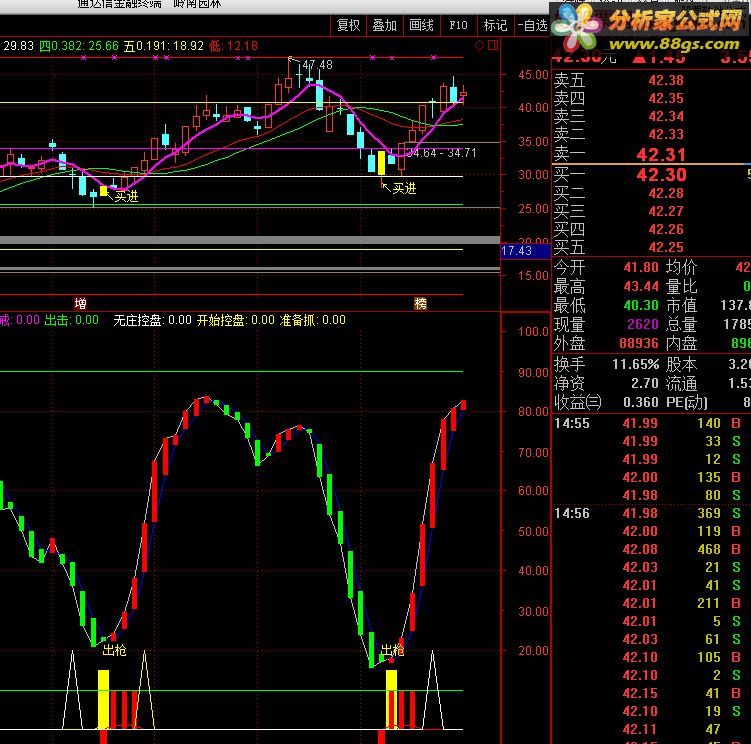Open the F10 company info button
The height and width of the screenshot is (744, 751).
458,25
